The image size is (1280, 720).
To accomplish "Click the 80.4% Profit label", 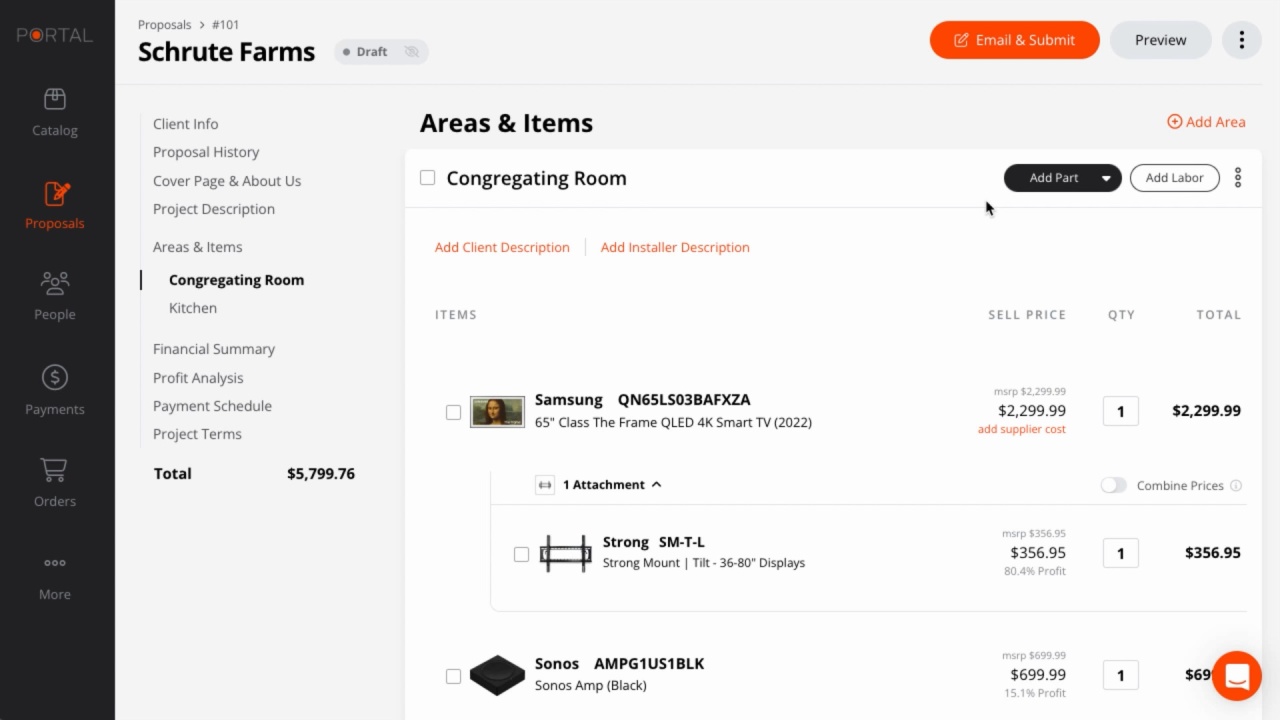I will (1035, 571).
